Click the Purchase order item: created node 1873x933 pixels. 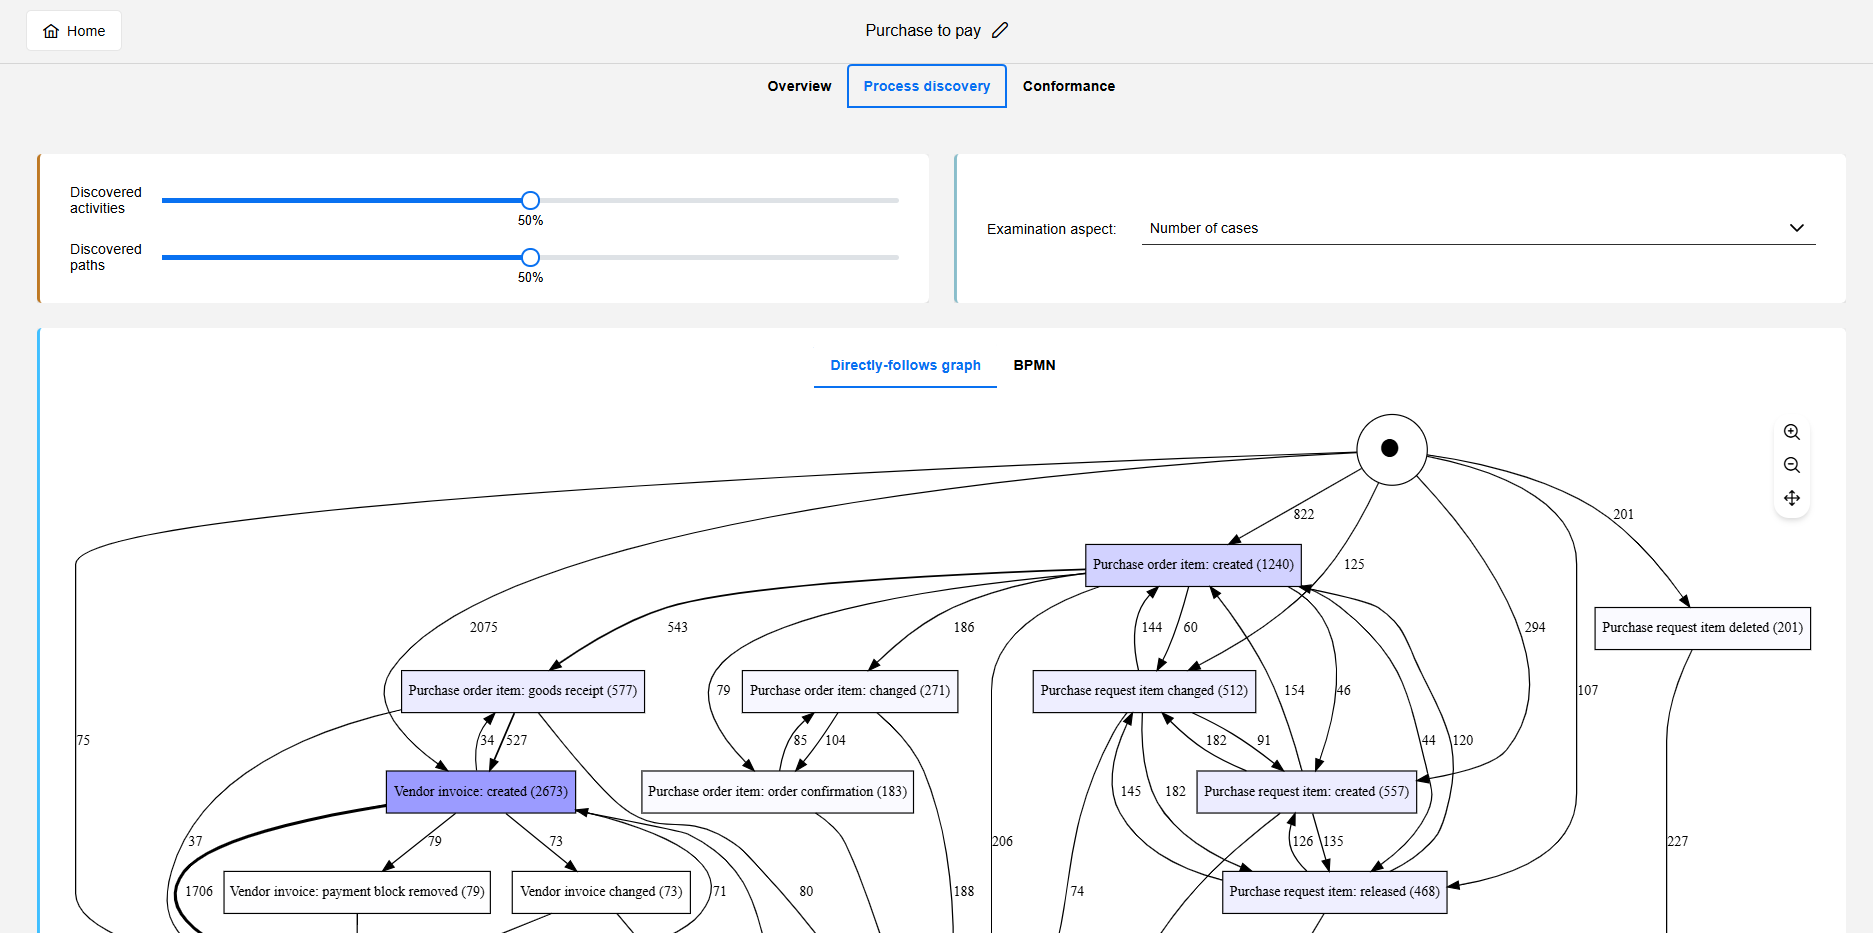coord(1192,565)
